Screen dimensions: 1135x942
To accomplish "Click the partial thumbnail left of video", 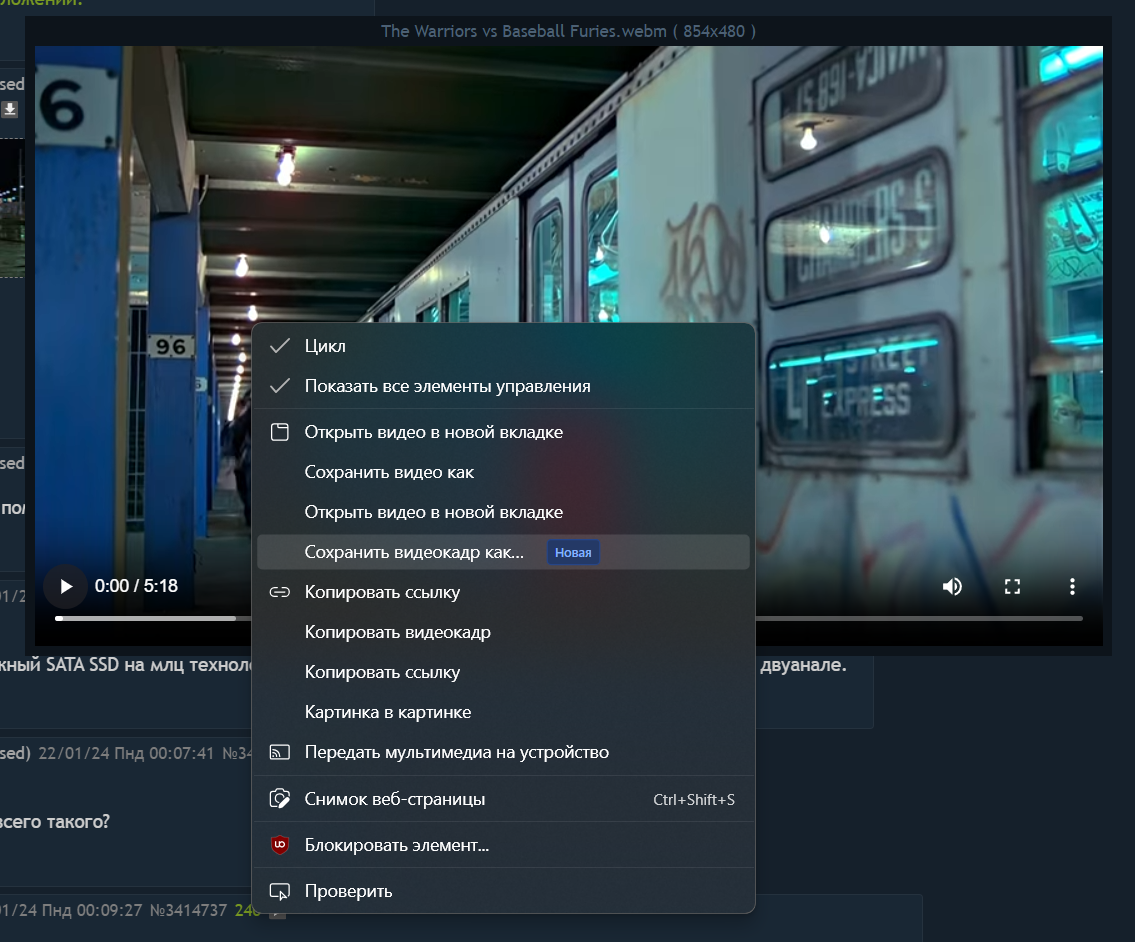I will click(x=12, y=208).
